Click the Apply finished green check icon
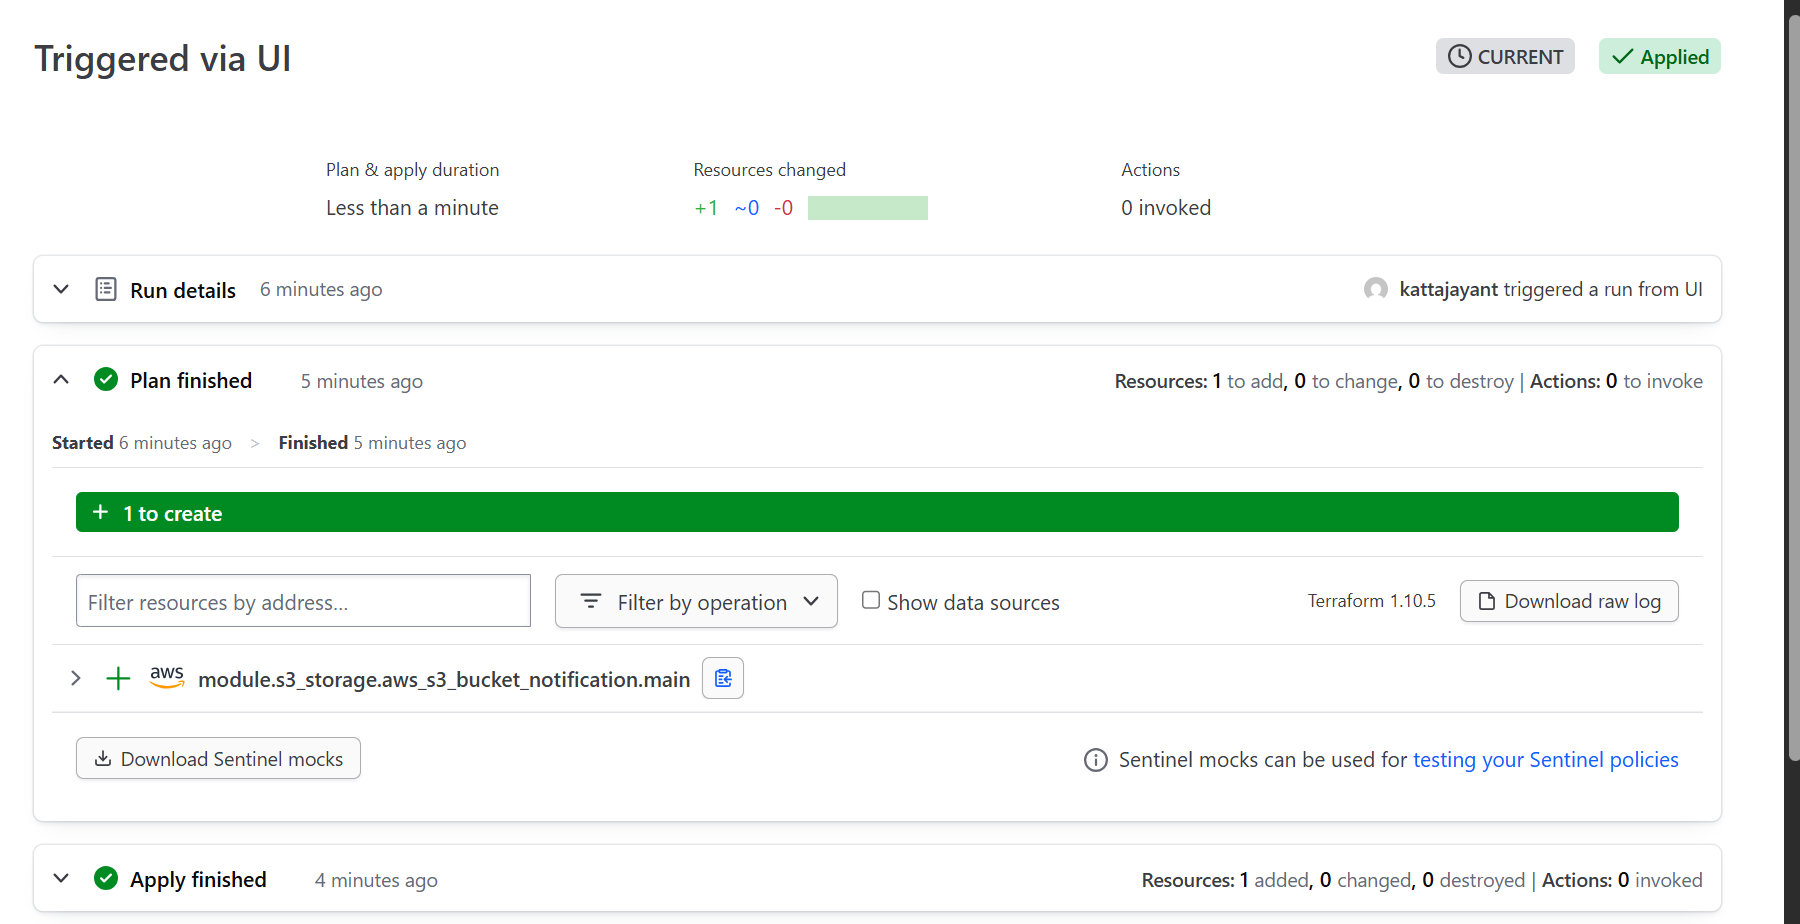This screenshot has width=1800, height=924. (x=106, y=879)
